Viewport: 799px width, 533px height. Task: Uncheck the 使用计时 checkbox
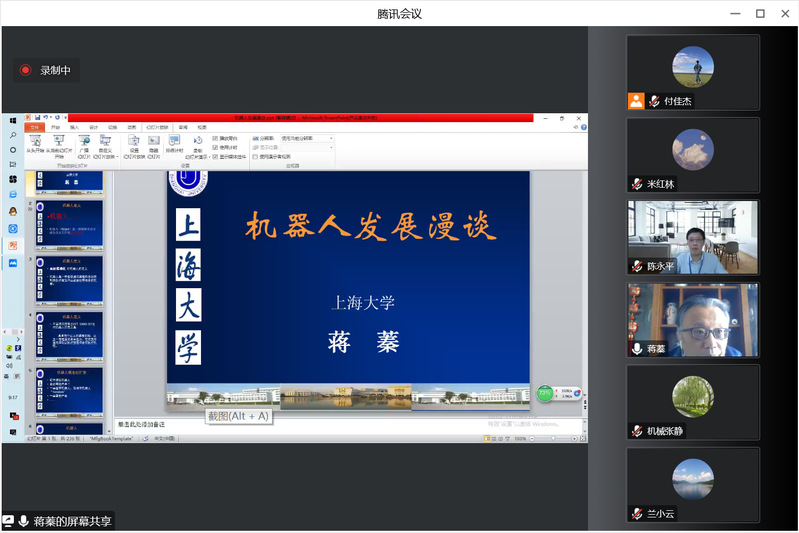pyautogui.click(x=216, y=147)
